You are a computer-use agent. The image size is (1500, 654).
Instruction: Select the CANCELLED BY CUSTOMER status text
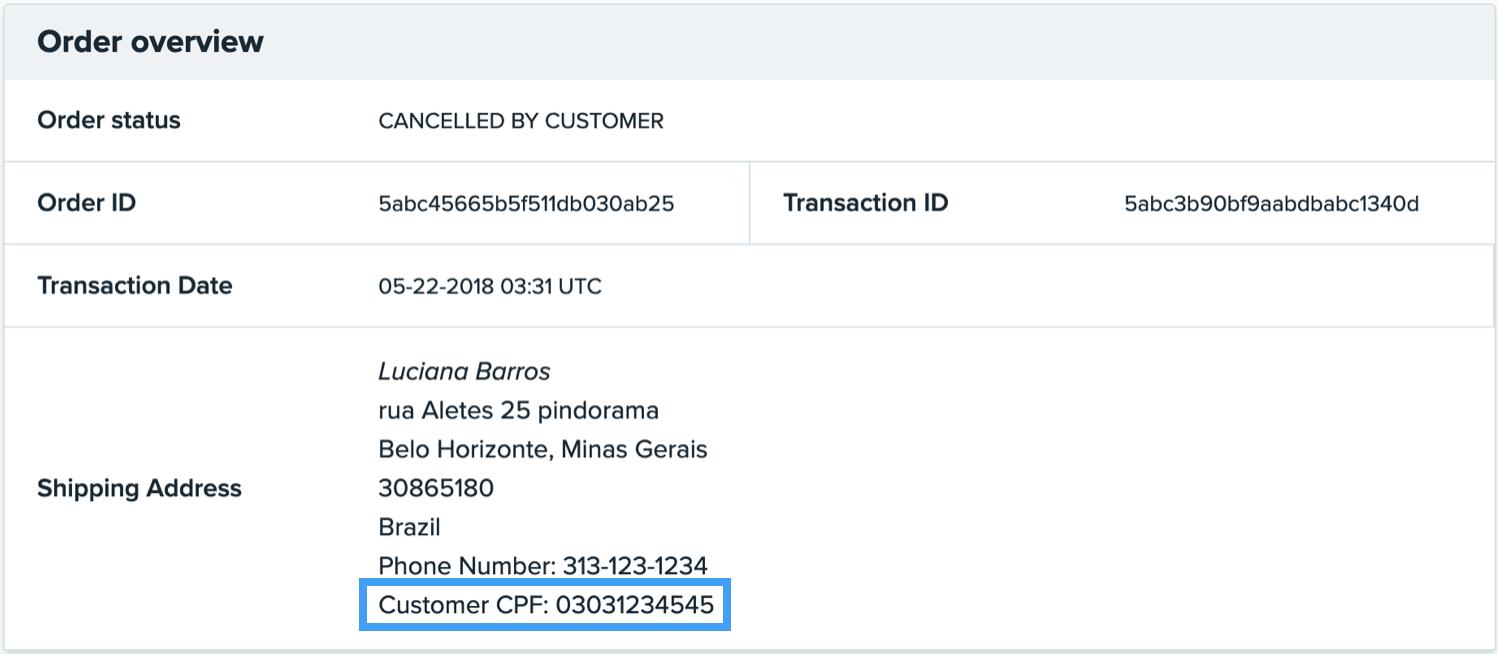520,121
